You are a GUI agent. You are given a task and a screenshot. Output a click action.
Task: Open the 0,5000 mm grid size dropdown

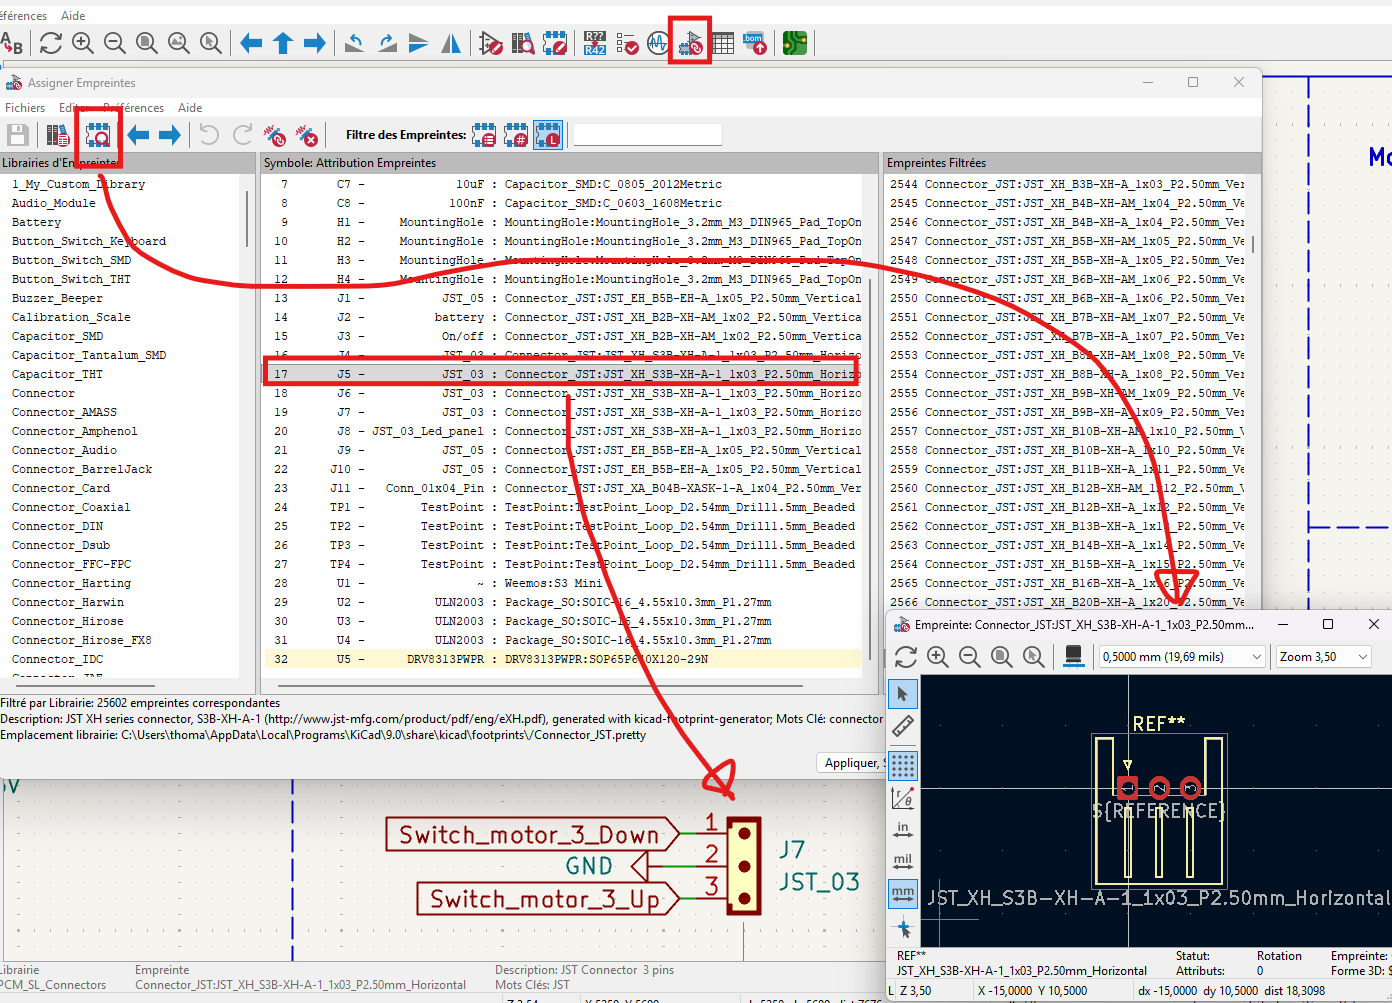pyautogui.click(x=1183, y=656)
